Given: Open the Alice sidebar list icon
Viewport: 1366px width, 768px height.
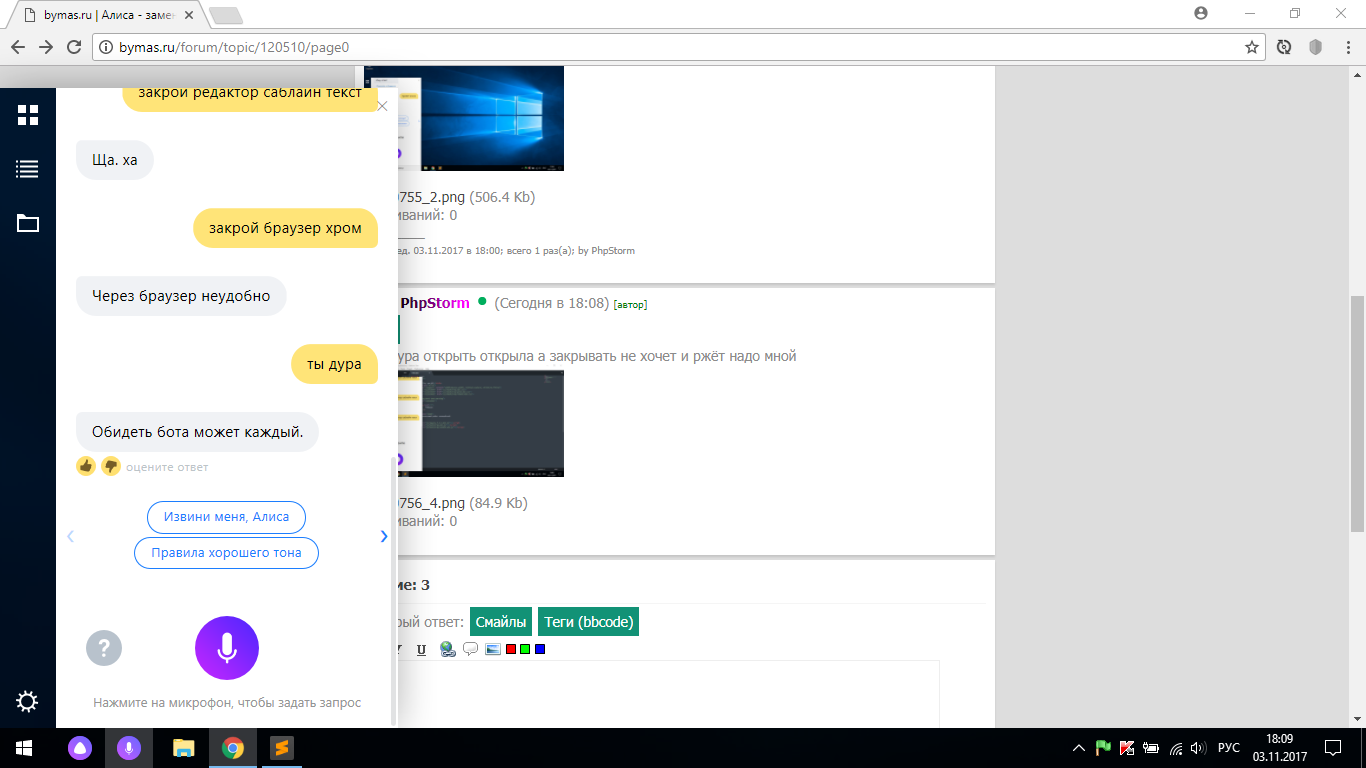Looking at the screenshot, I should 28,169.
